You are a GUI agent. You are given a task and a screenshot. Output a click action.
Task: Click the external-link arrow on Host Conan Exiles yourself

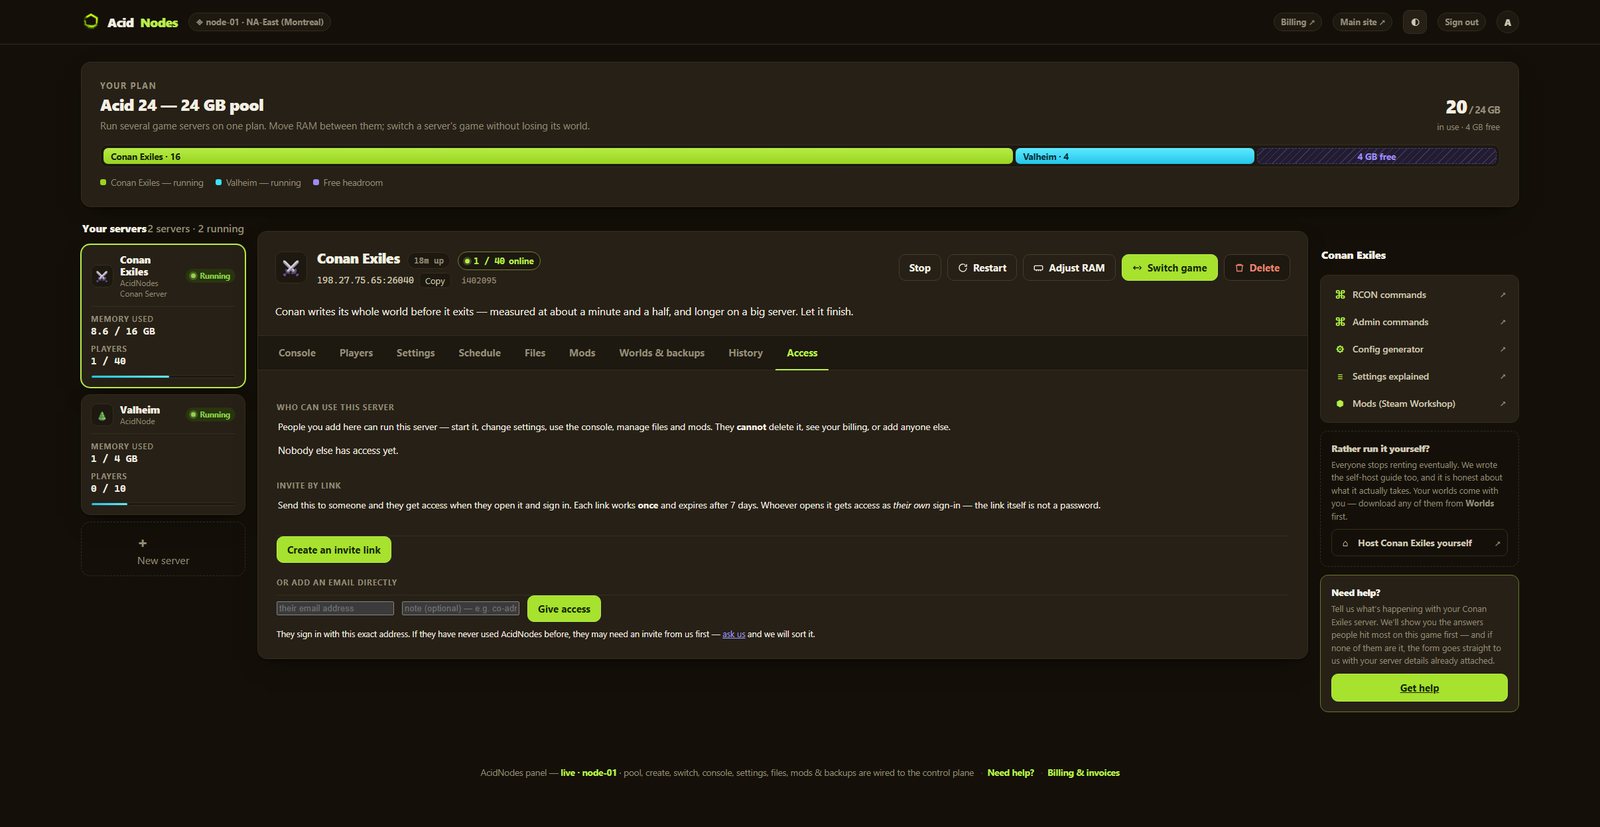1497,544
